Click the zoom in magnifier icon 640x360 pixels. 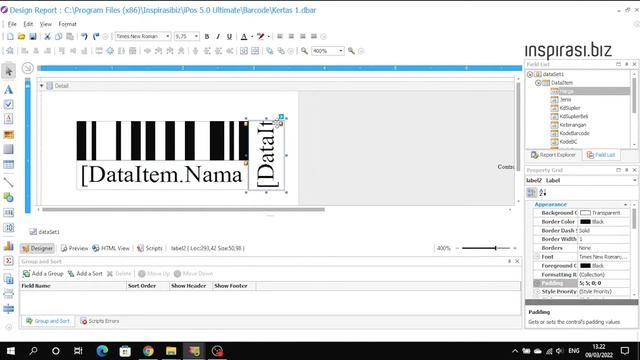tap(351, 51)
